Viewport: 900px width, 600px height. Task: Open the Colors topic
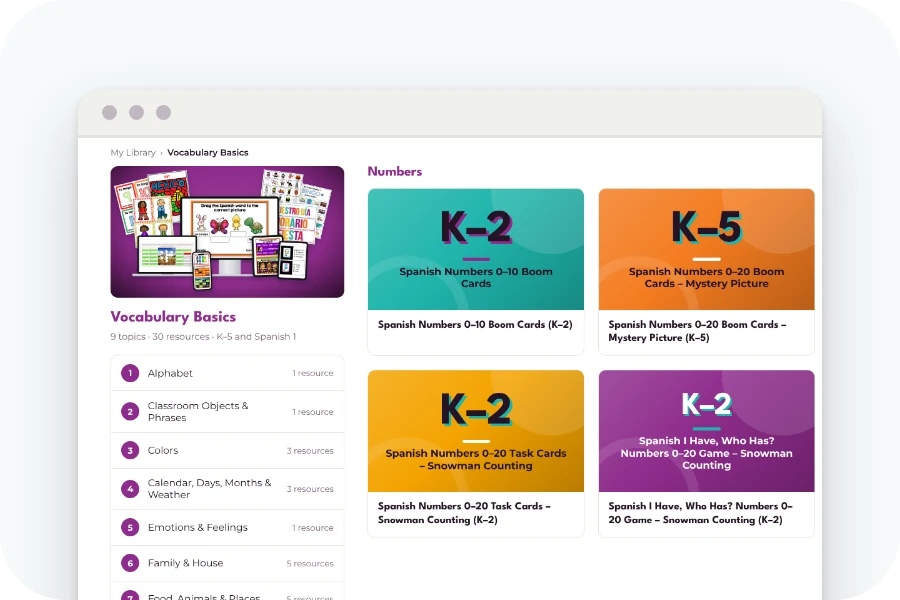(x=227, y=451)
